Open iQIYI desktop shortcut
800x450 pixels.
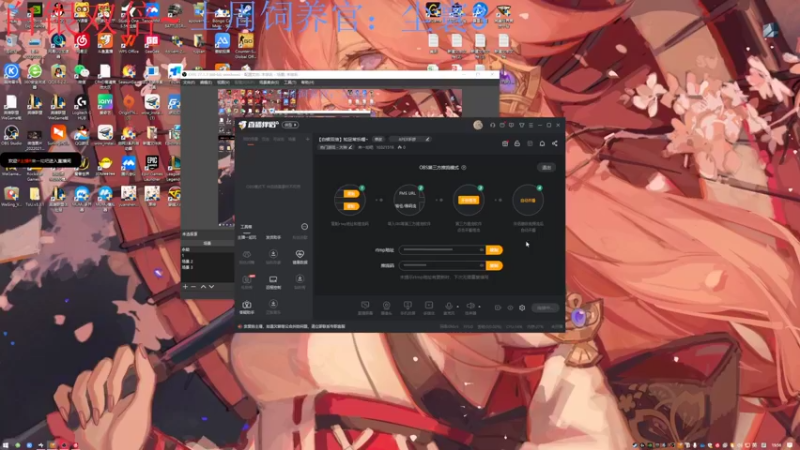pyautogui.click(x=105, y=104)
